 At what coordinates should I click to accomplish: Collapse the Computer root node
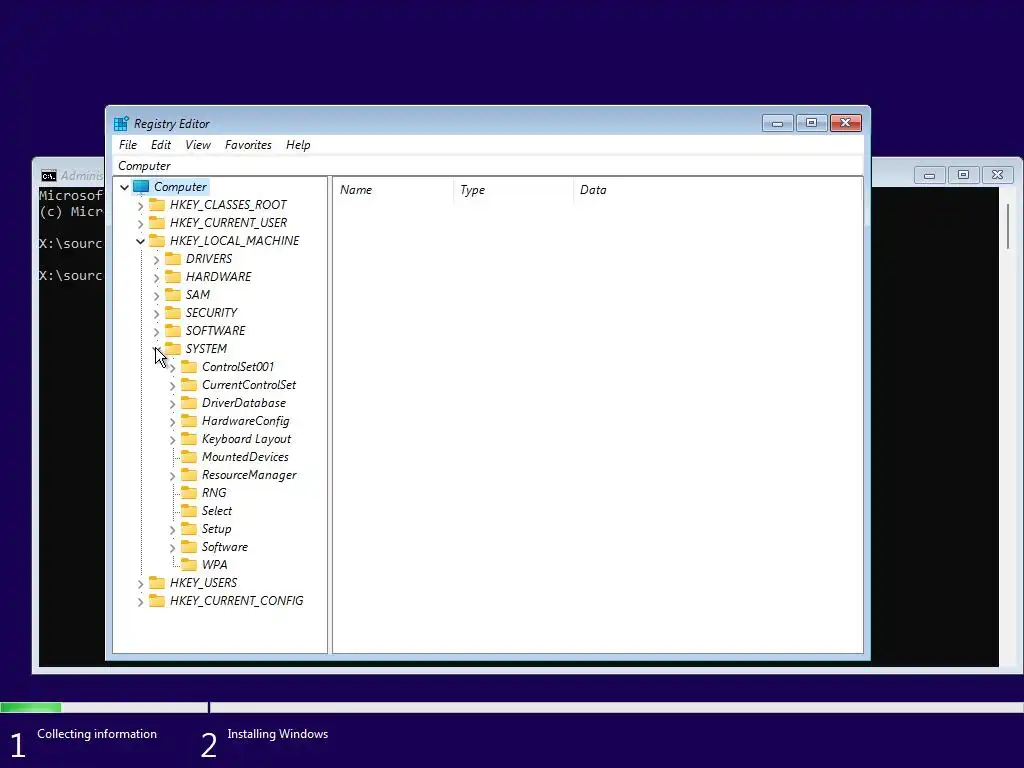click(124, 187)
